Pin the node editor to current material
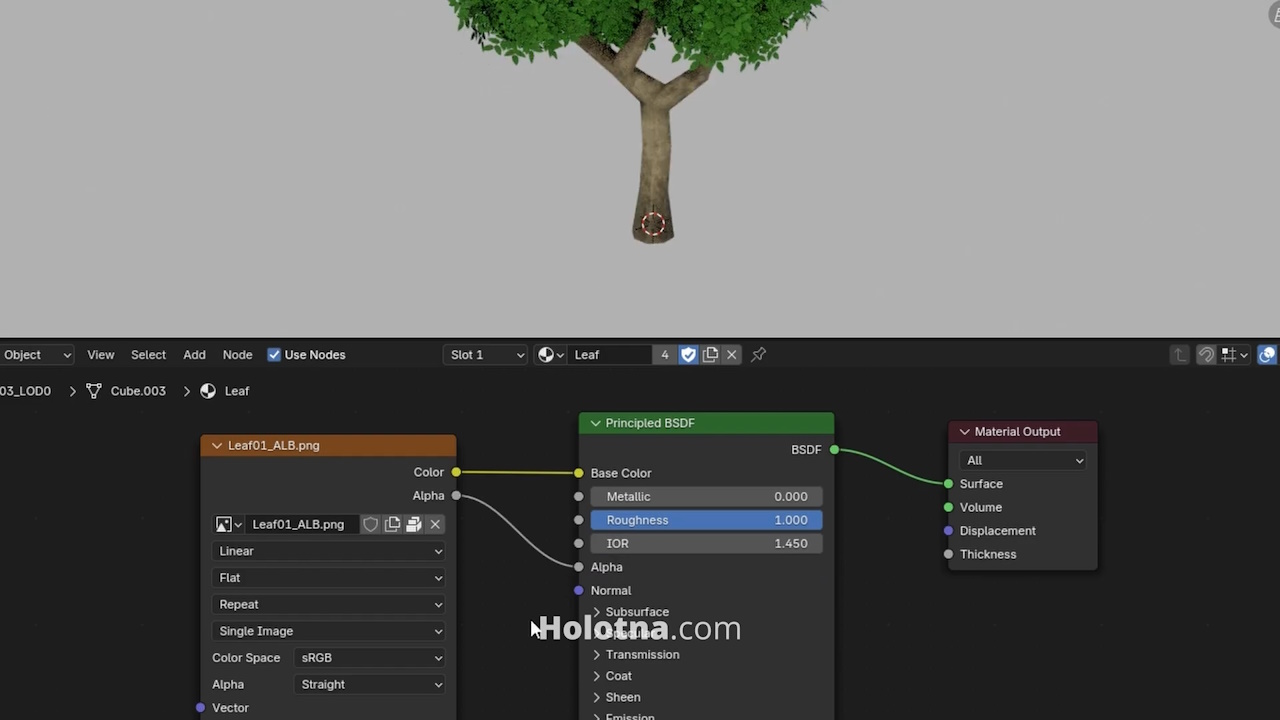 coord(759,354)
